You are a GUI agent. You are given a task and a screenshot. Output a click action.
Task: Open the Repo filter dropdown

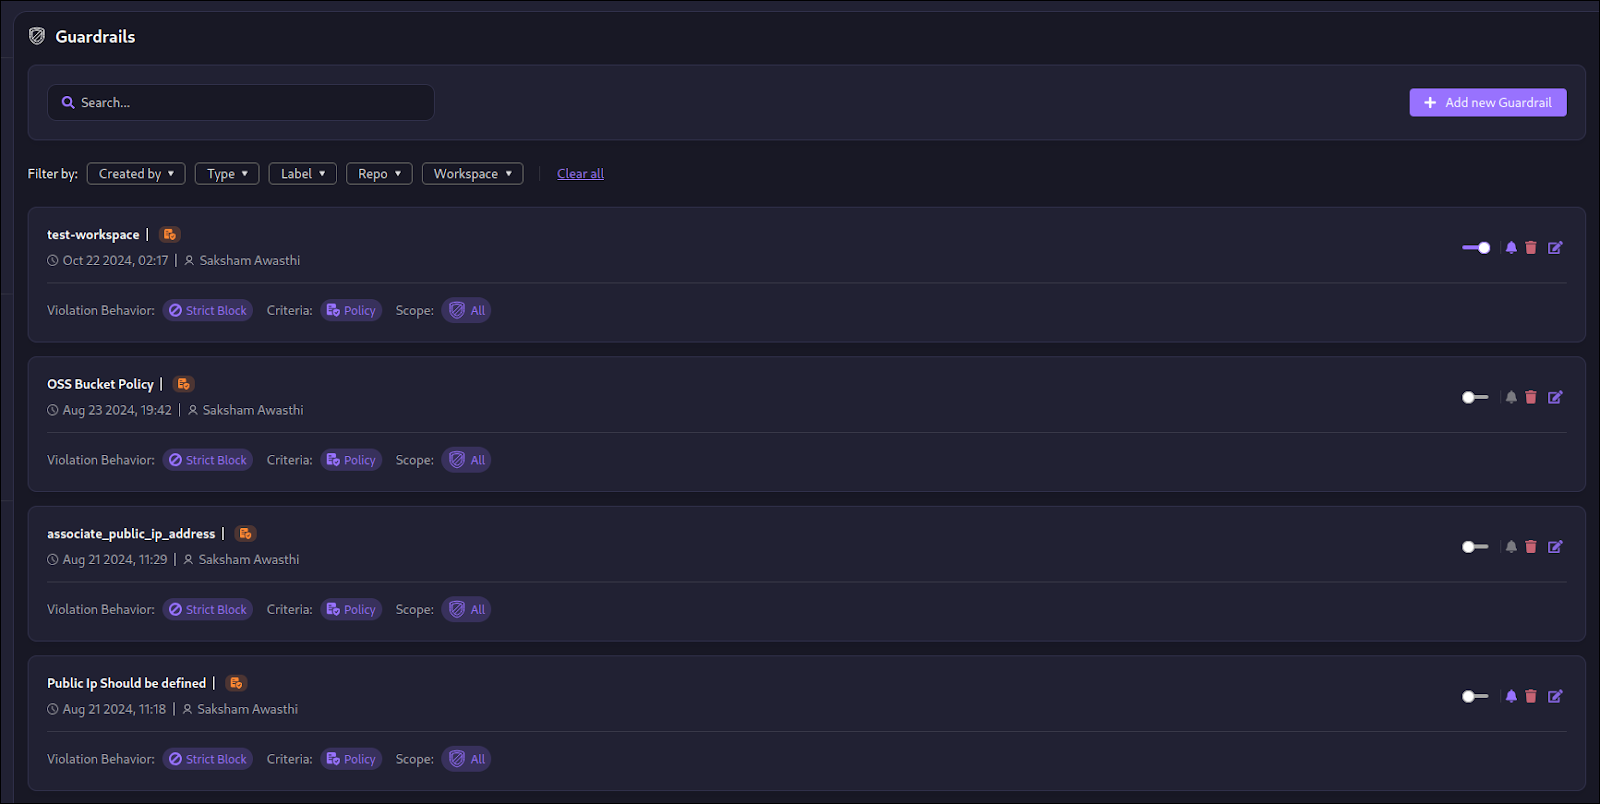pos(379,174)
